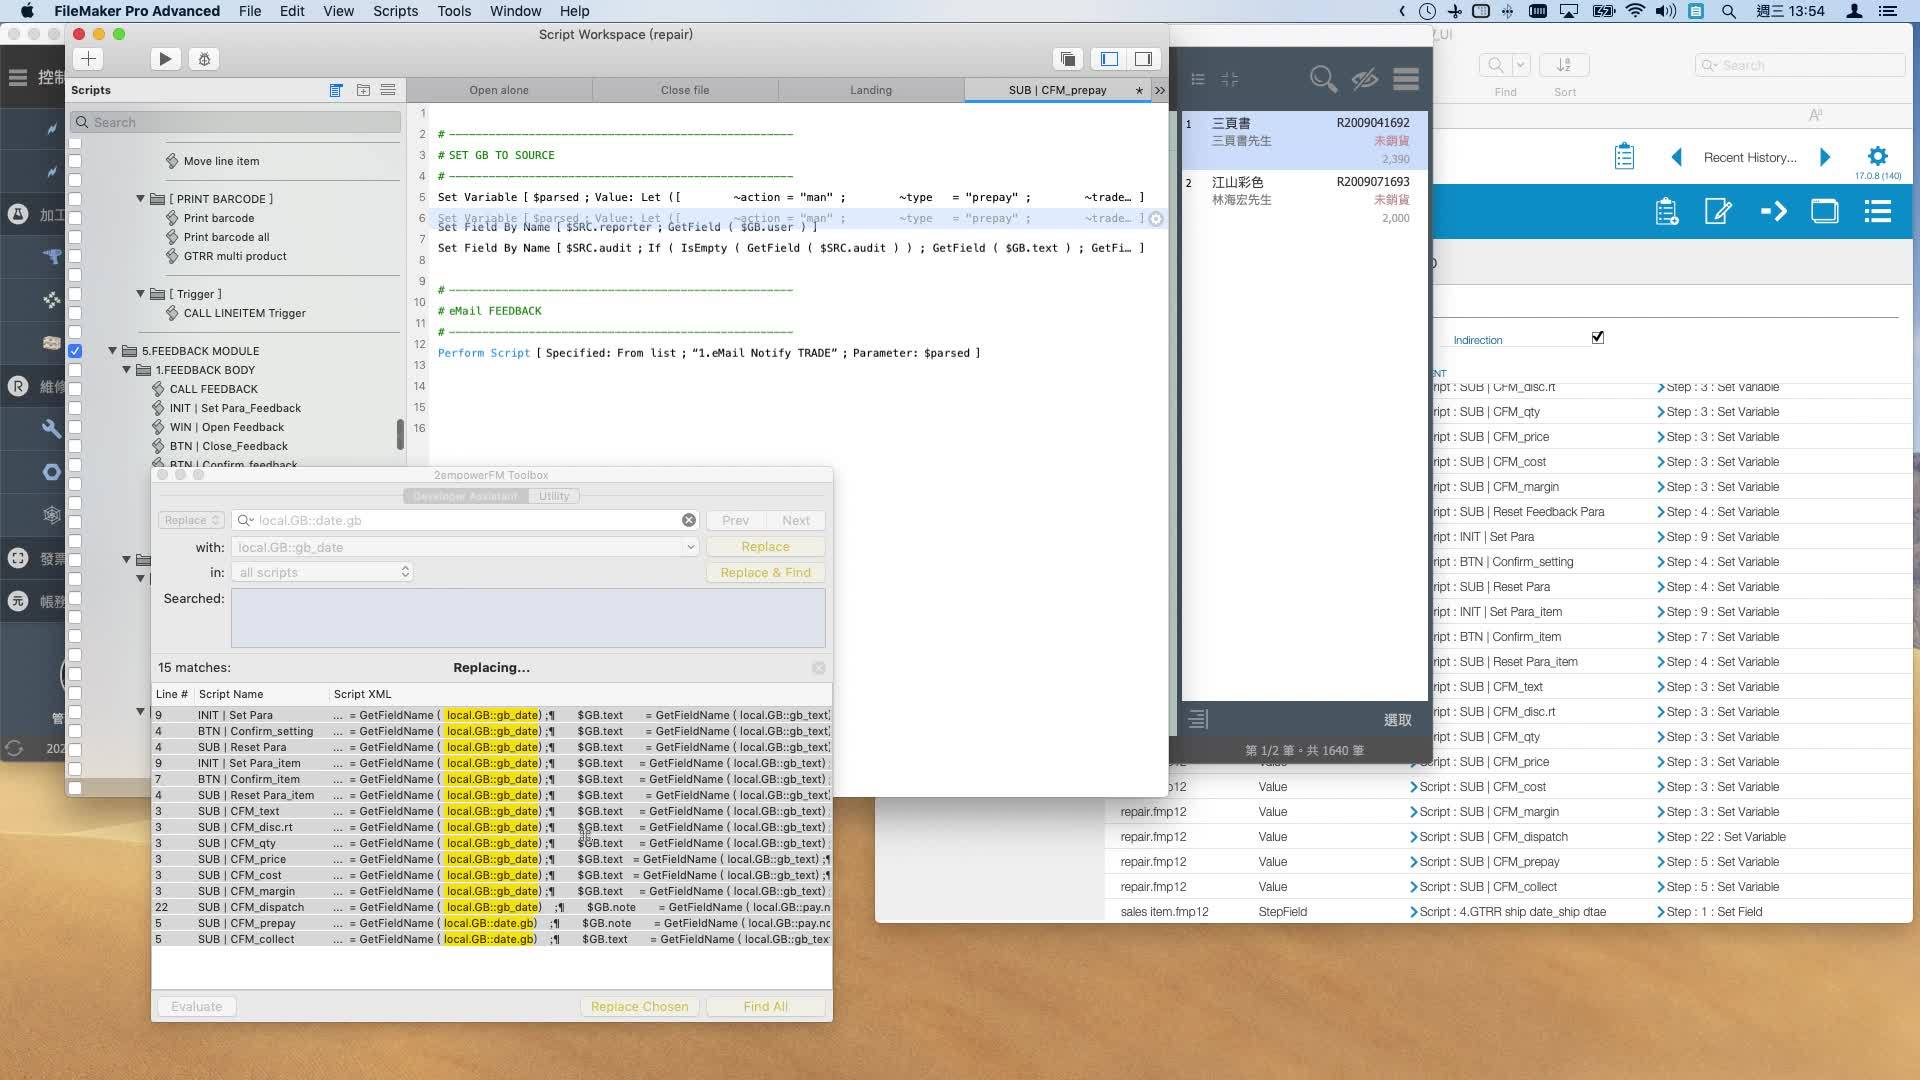Switch to the Landing script tab
Screen dimensions: 1920x1080
click(871, 90)
